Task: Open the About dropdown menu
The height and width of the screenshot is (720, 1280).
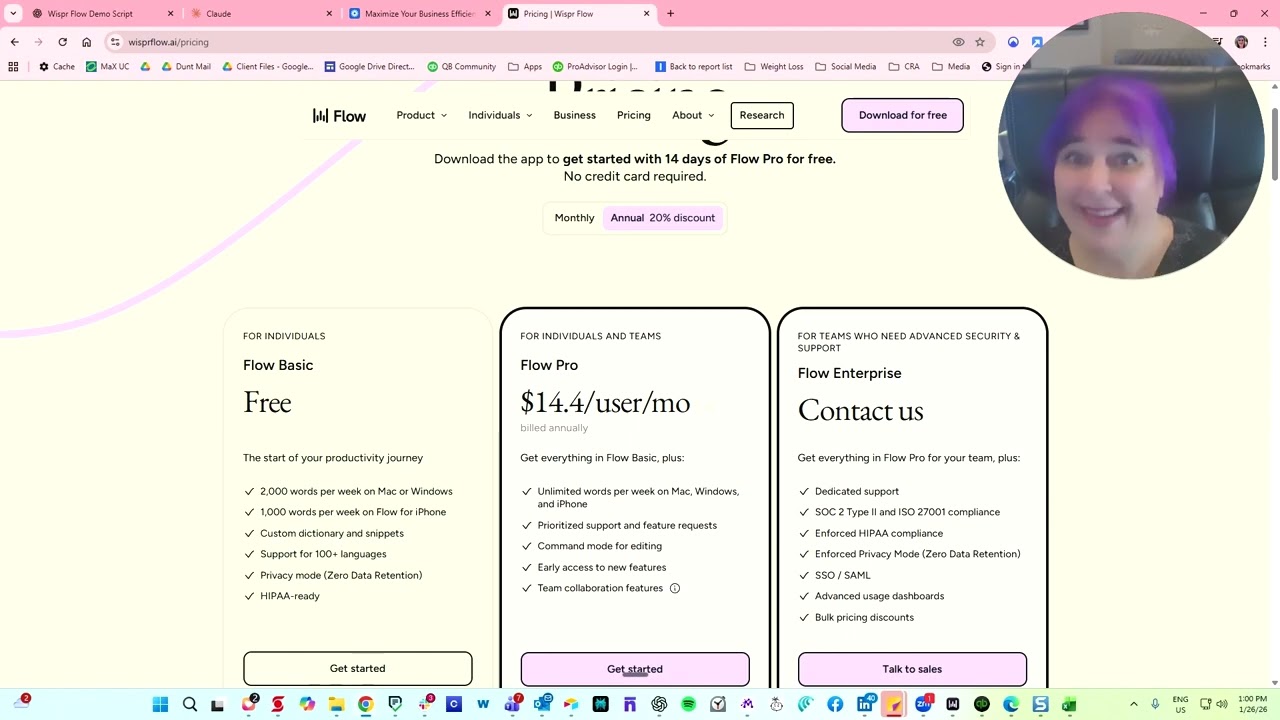Action: pos(693,115)
